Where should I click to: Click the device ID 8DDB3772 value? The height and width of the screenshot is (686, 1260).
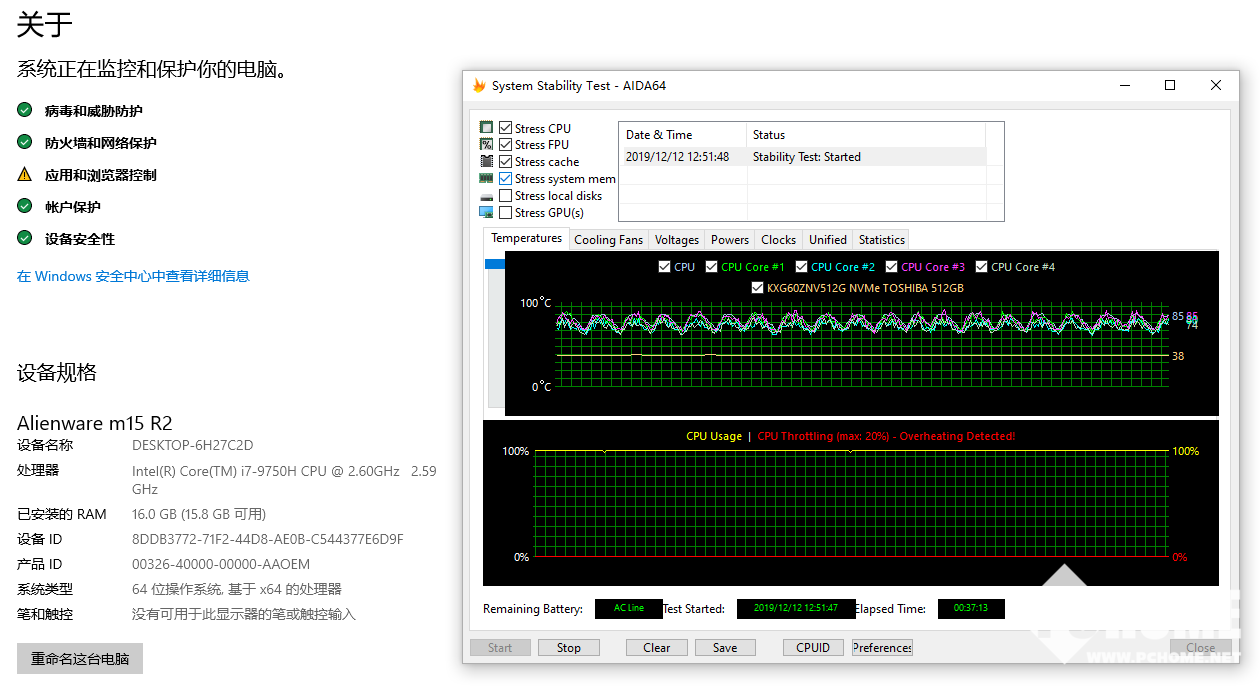click(x=268, y=539)
